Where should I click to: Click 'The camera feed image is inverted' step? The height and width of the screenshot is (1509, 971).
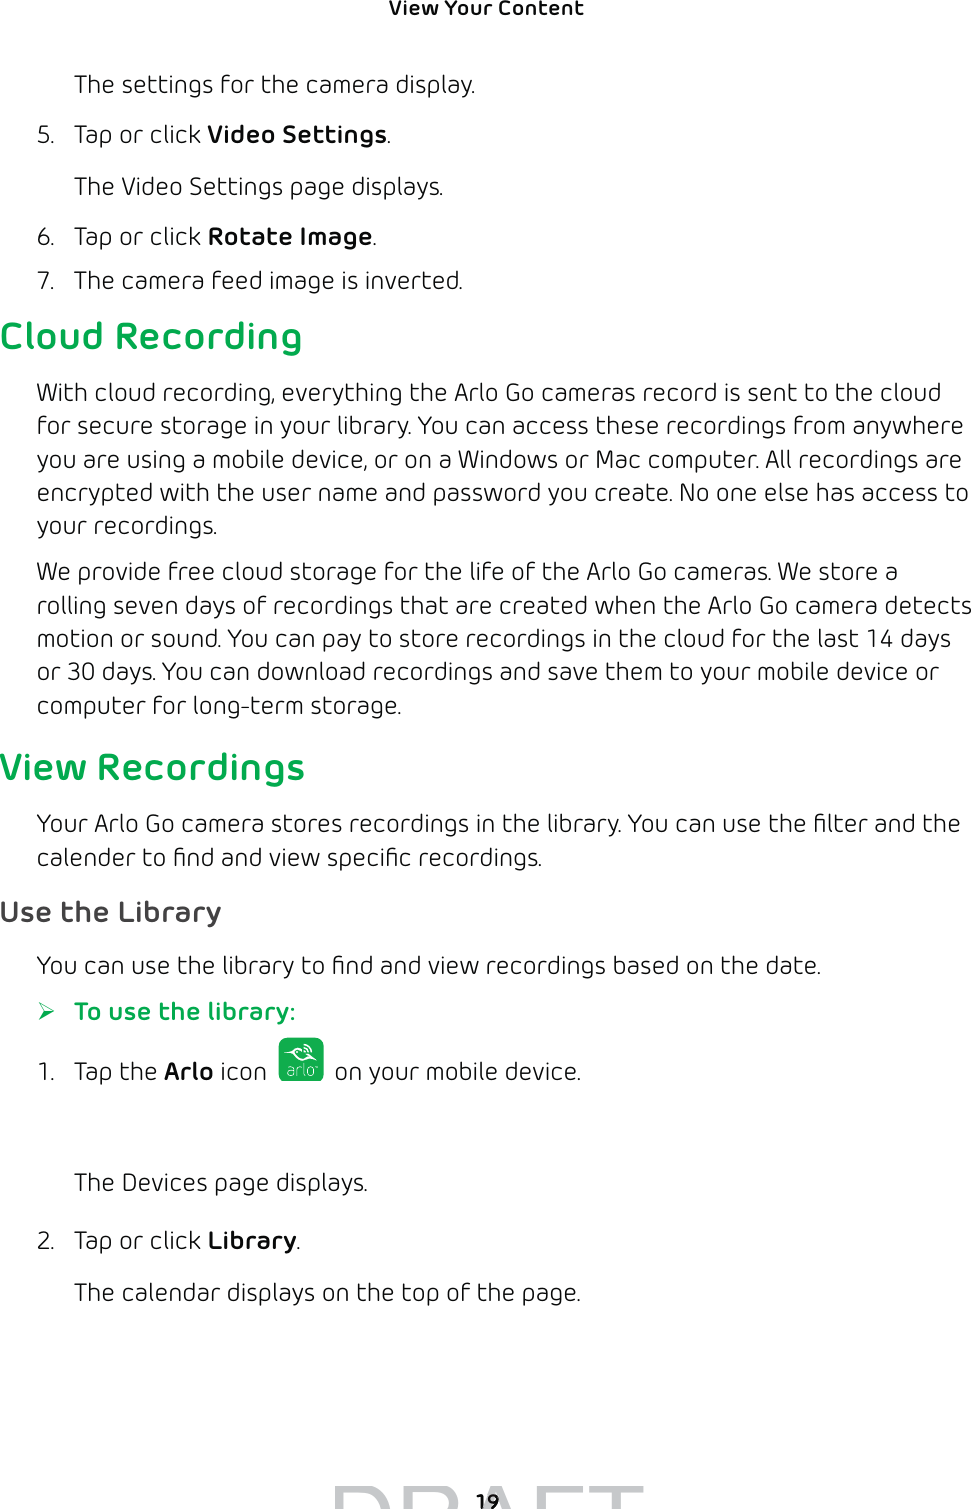coord(268,281)
